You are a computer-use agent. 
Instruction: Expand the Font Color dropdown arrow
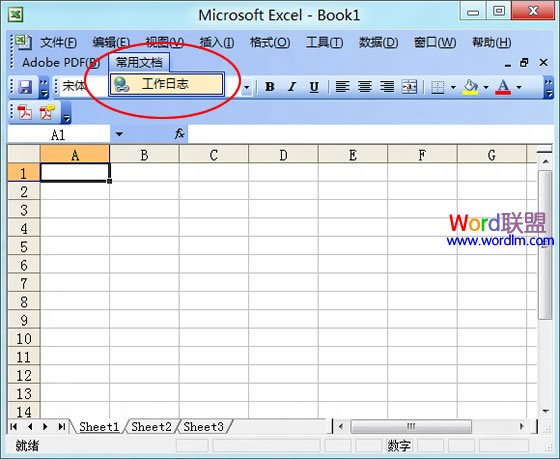click(519, 87)
